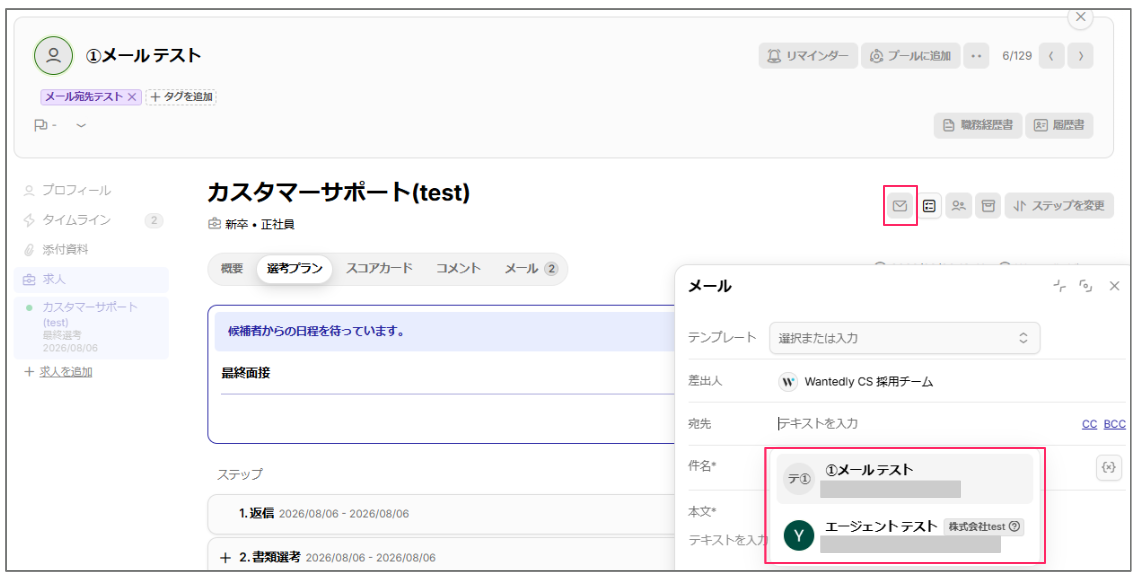Image resolution: width=1137 pixels, height=577 pixels.
Task: Switch to the スコアカード tab
Action: [x=379, y=268]
